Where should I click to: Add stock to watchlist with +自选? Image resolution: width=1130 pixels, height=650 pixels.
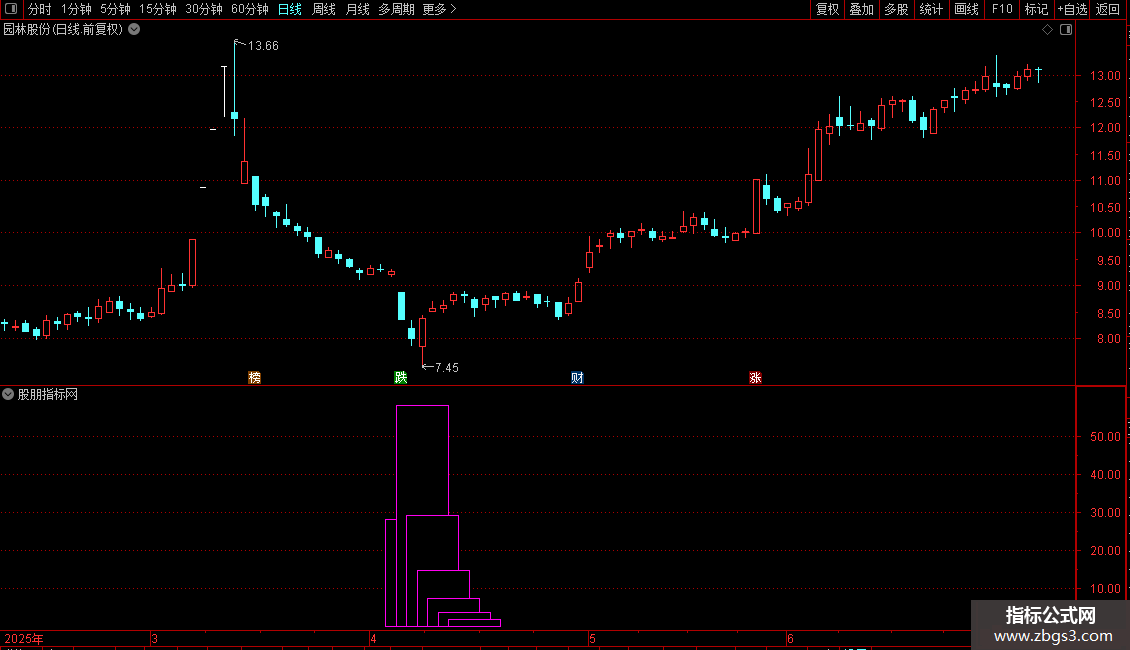(x=1072, y=9)
